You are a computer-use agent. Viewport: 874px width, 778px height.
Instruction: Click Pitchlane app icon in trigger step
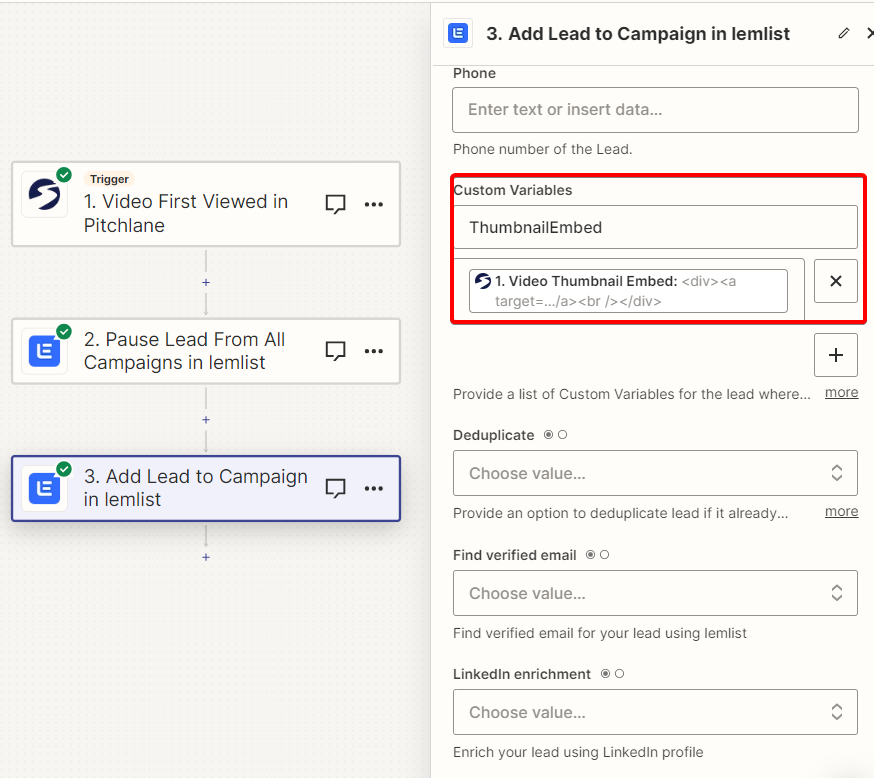pyautogui.click(x=45, y=194)
